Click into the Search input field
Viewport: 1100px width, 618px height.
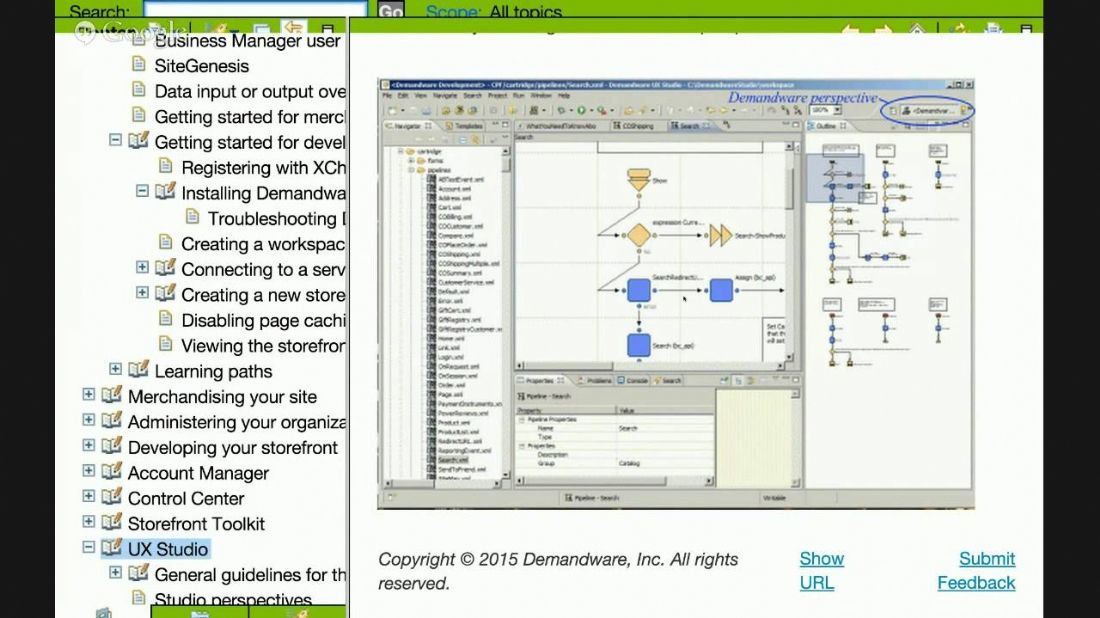[255, 9]
